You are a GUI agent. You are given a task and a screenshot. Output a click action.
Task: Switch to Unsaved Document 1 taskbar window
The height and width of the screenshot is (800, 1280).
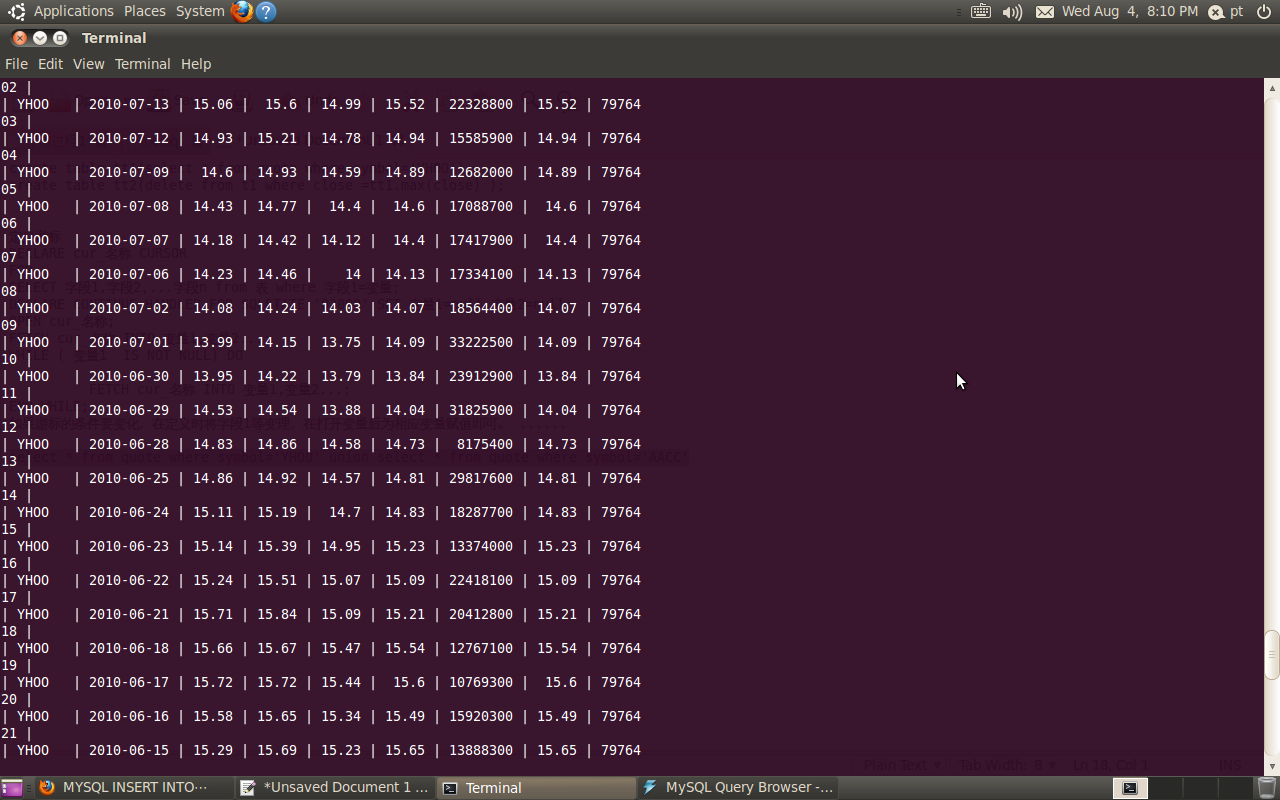tap(336, 787)
